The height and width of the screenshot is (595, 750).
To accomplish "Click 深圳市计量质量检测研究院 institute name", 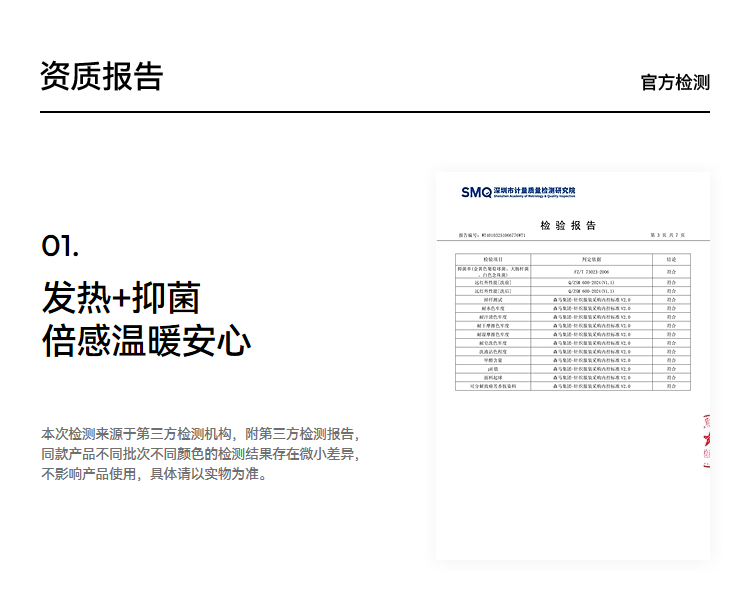I will pos(534,190).
